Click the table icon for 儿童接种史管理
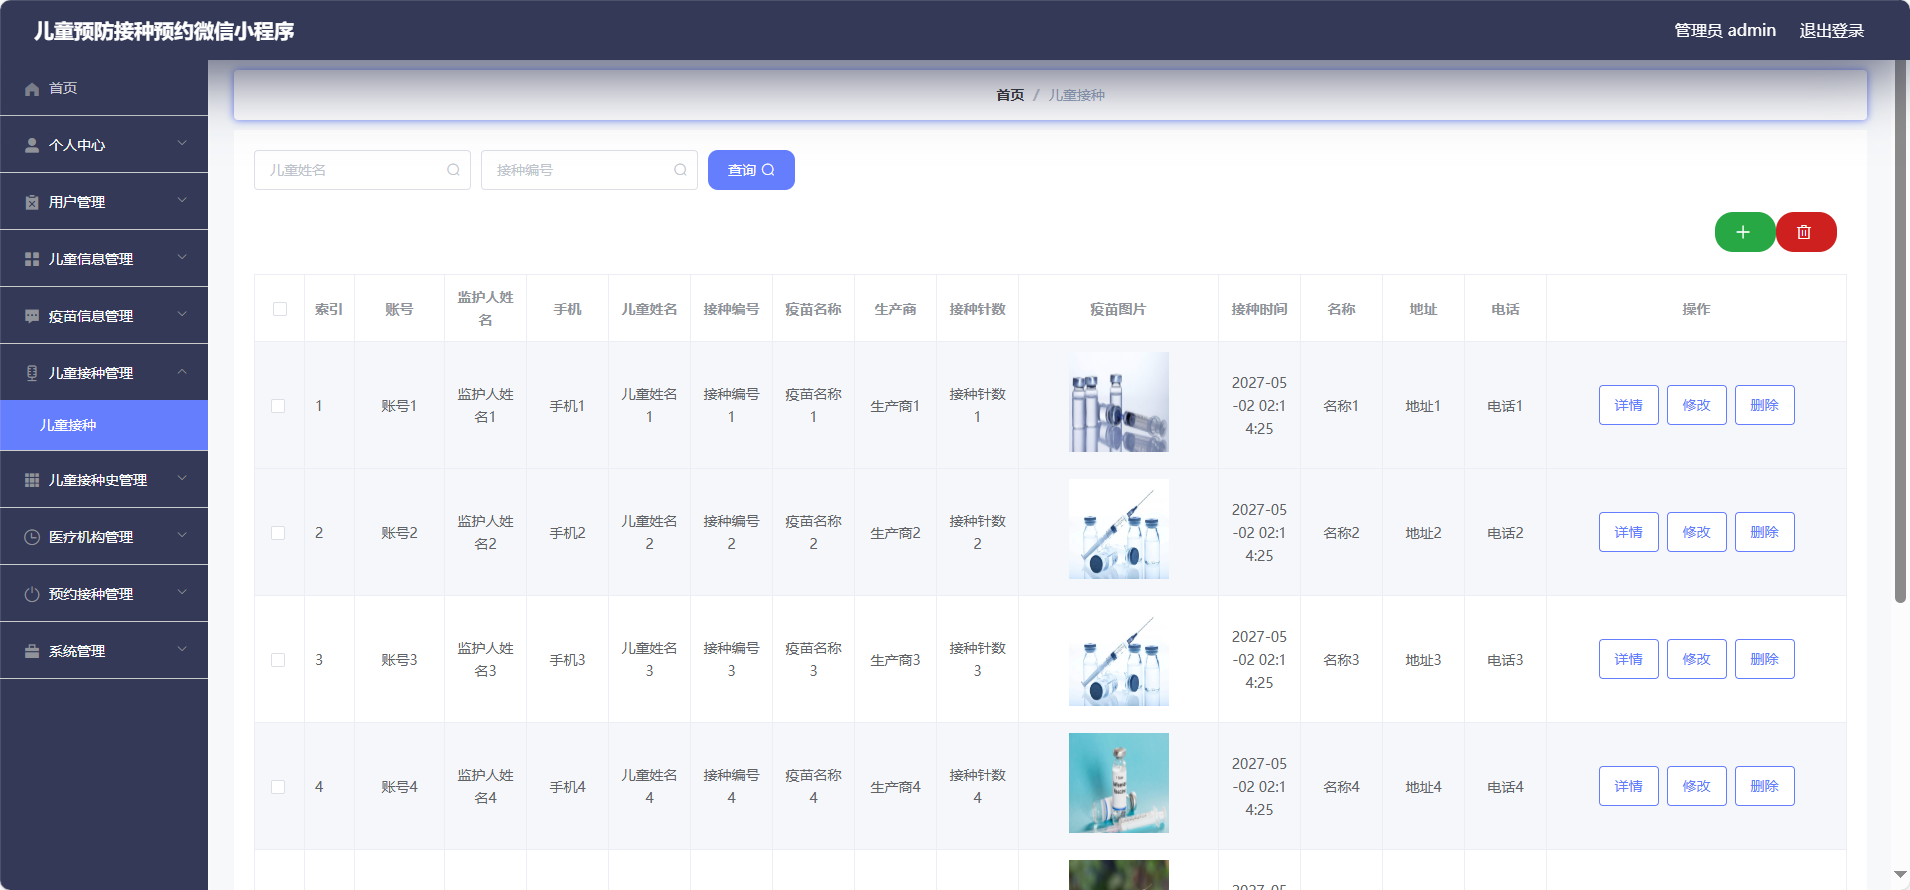 [32, 481]
